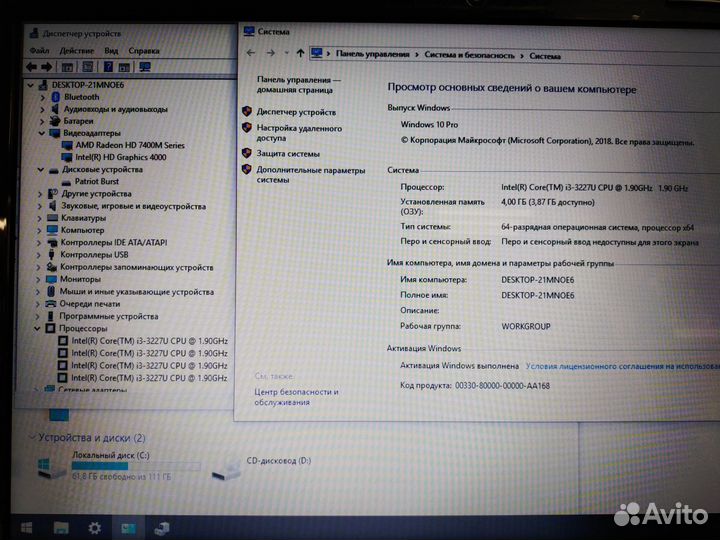720x540 pixels.
Task: Click the Очереди печати printer icon
Action: [x=51, y=304]
